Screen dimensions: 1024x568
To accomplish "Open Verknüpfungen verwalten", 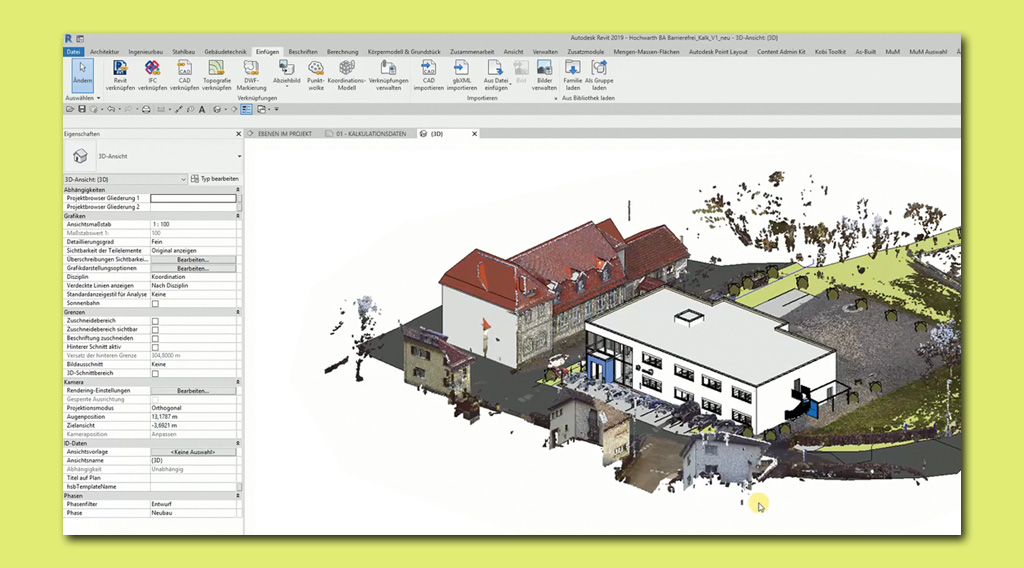I will point(388,69).
